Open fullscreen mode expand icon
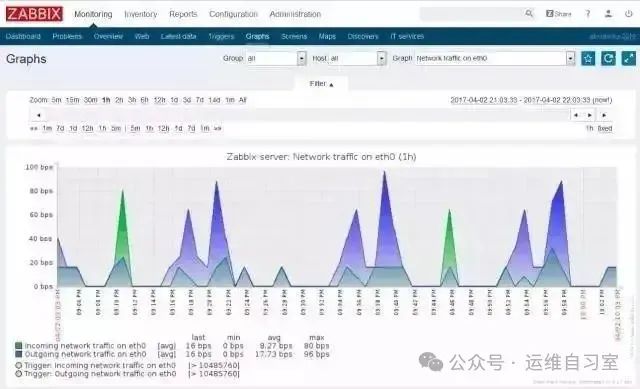This screenshot has height=389, width=640. pyautogui.click(x=629, y=58)
